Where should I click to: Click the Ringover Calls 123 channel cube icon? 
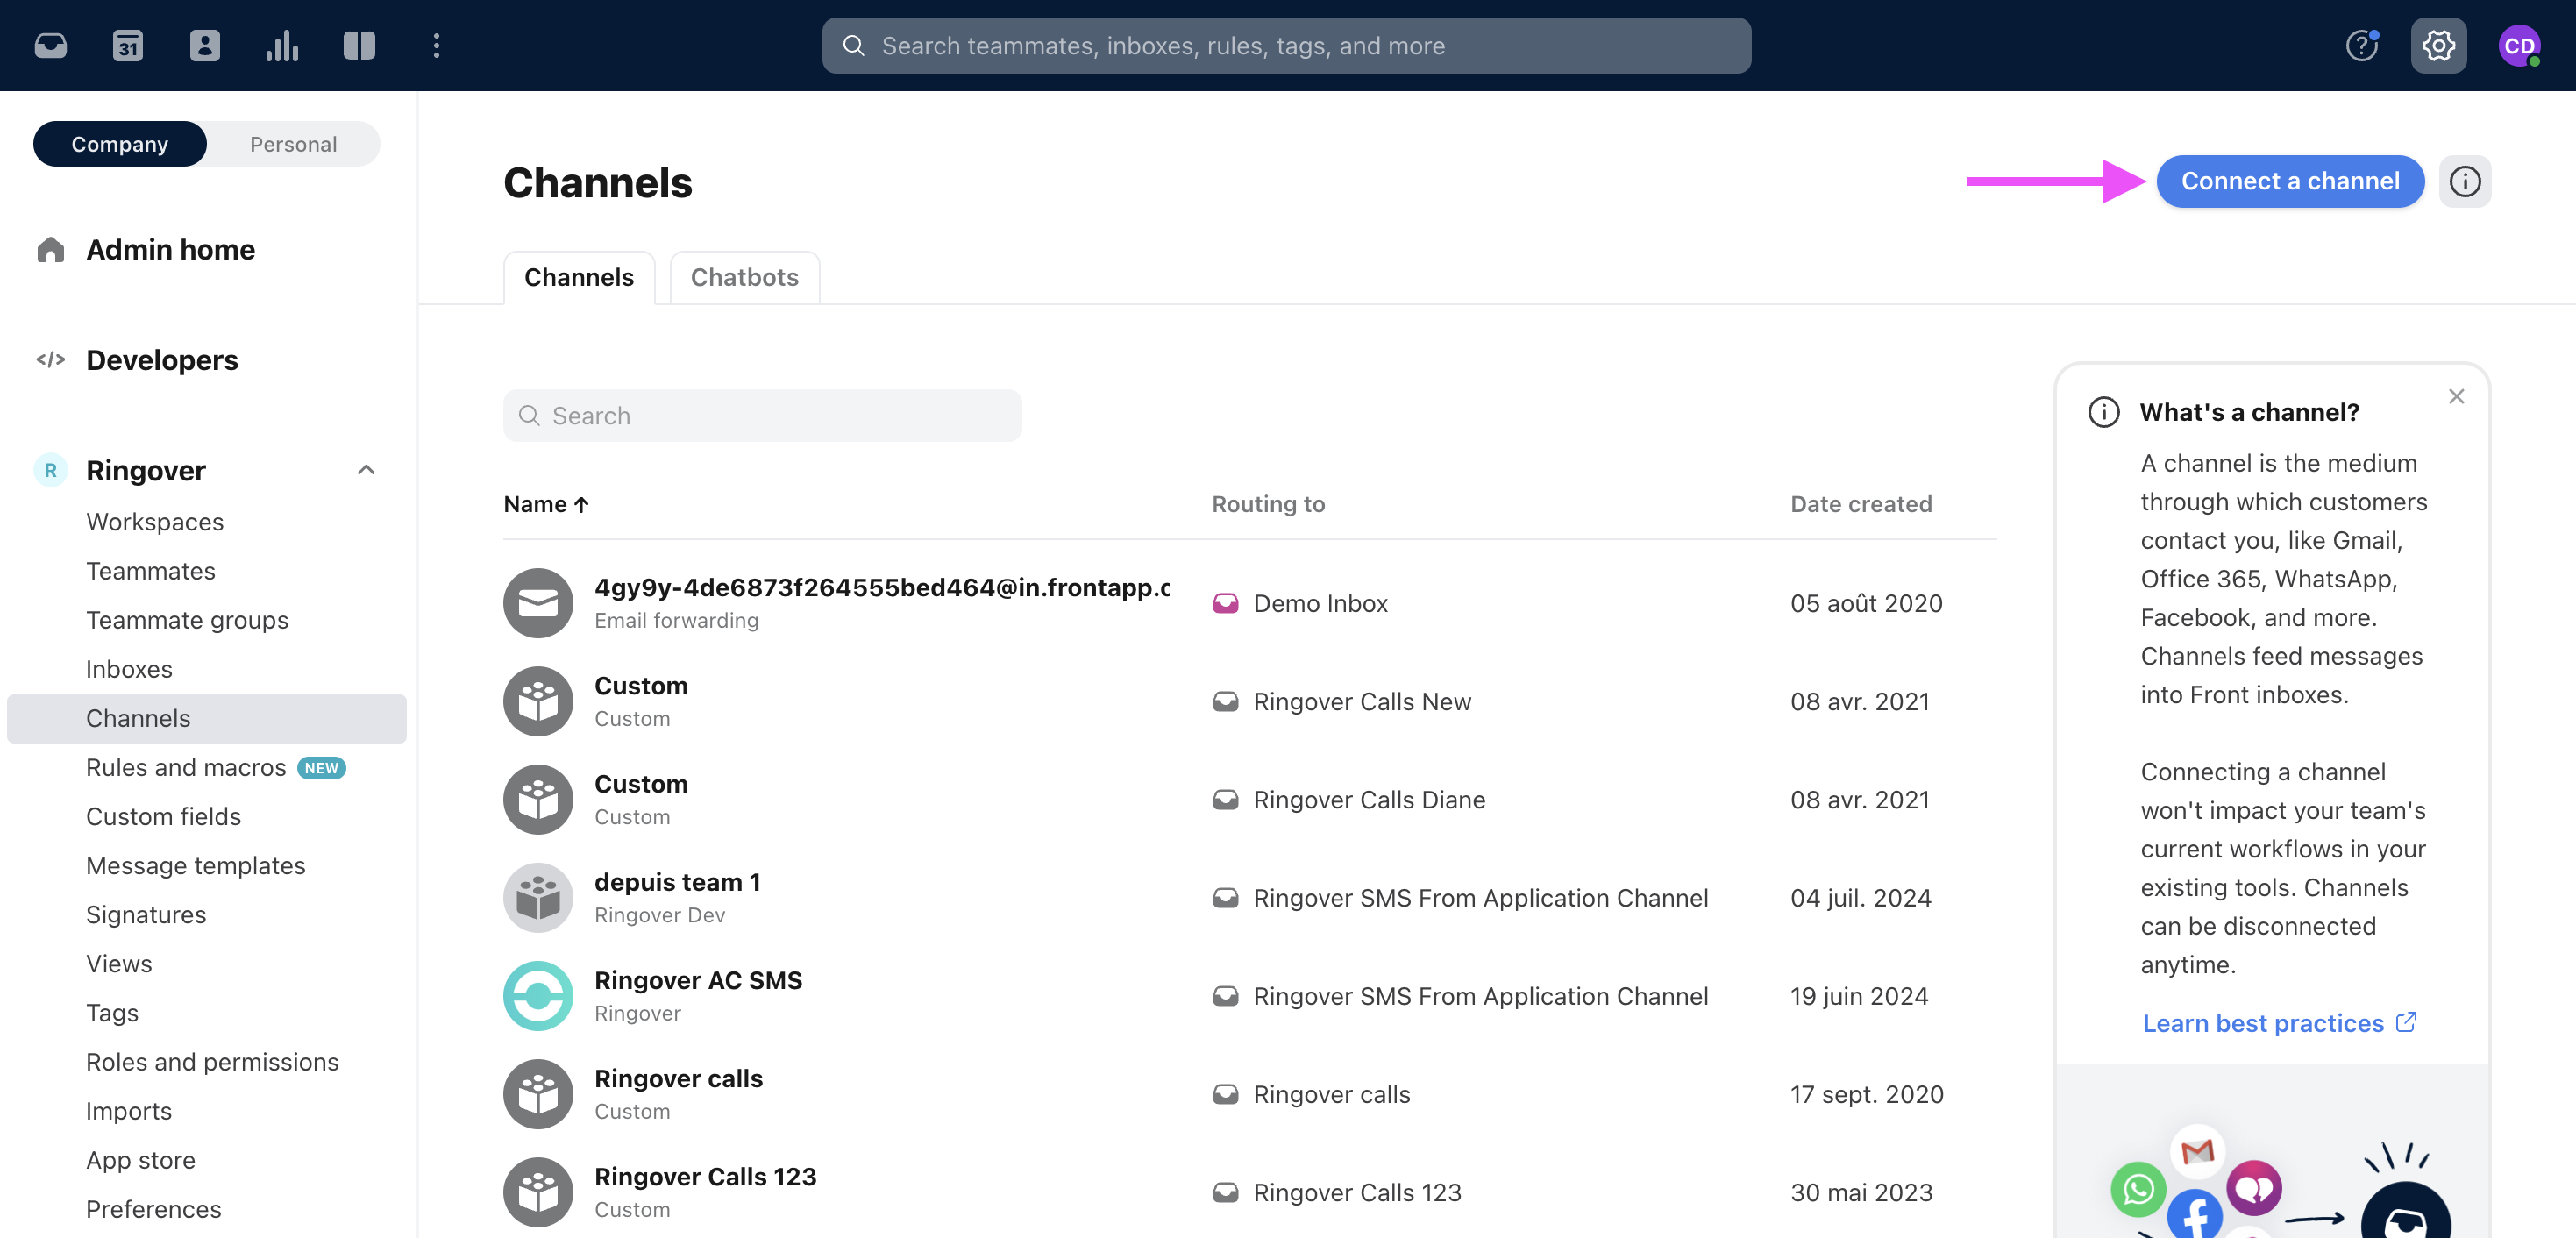tap(538, 1192)
